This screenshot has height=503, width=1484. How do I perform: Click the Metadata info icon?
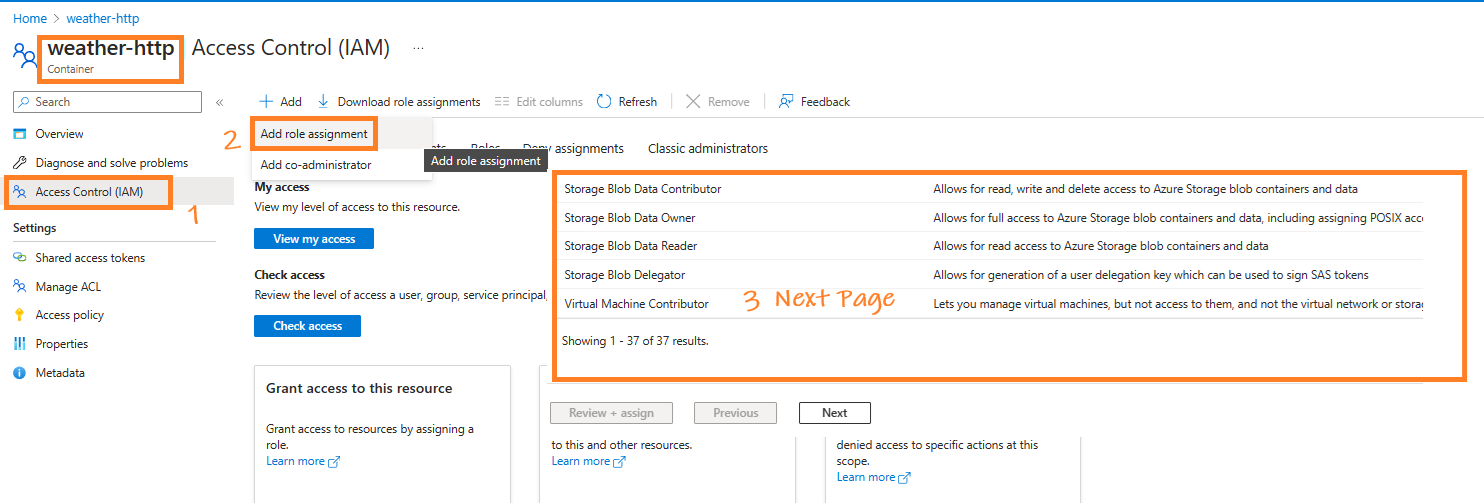point(20,373)
